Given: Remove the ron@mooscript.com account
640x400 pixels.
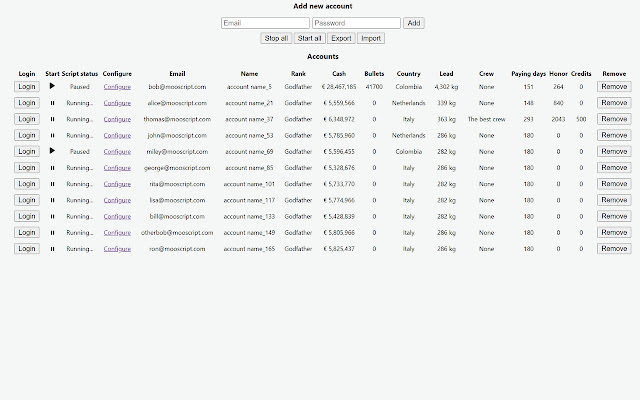Looking at the screenshot, I should (614, 249).
